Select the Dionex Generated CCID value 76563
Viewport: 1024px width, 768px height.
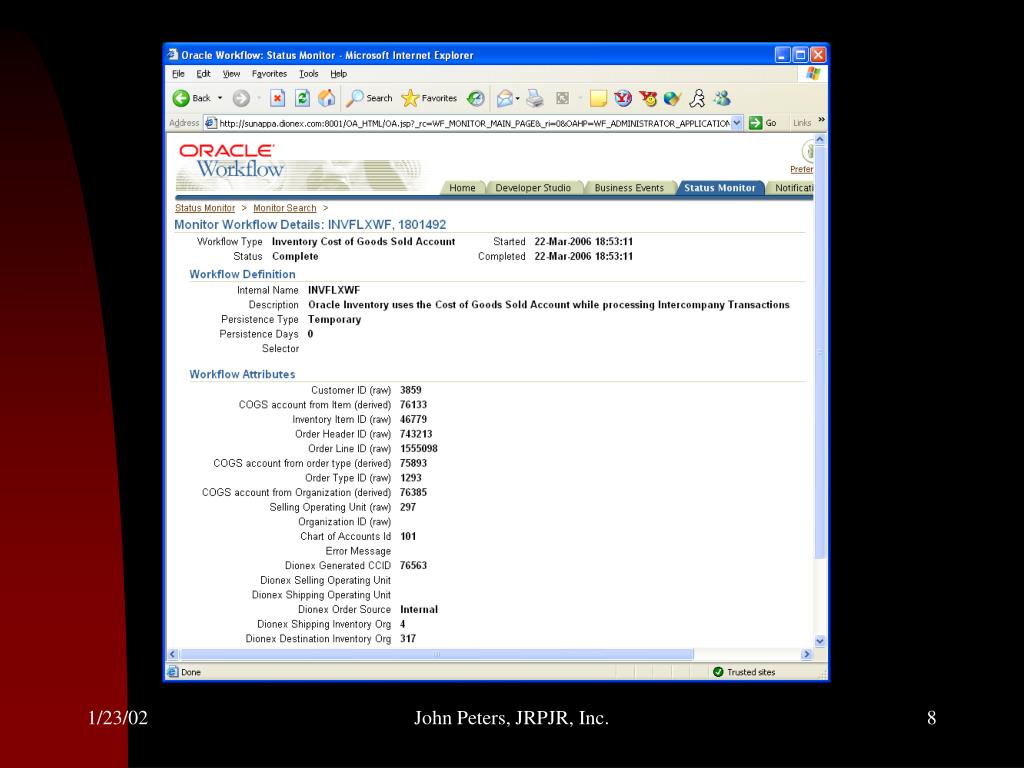(413, 566)
